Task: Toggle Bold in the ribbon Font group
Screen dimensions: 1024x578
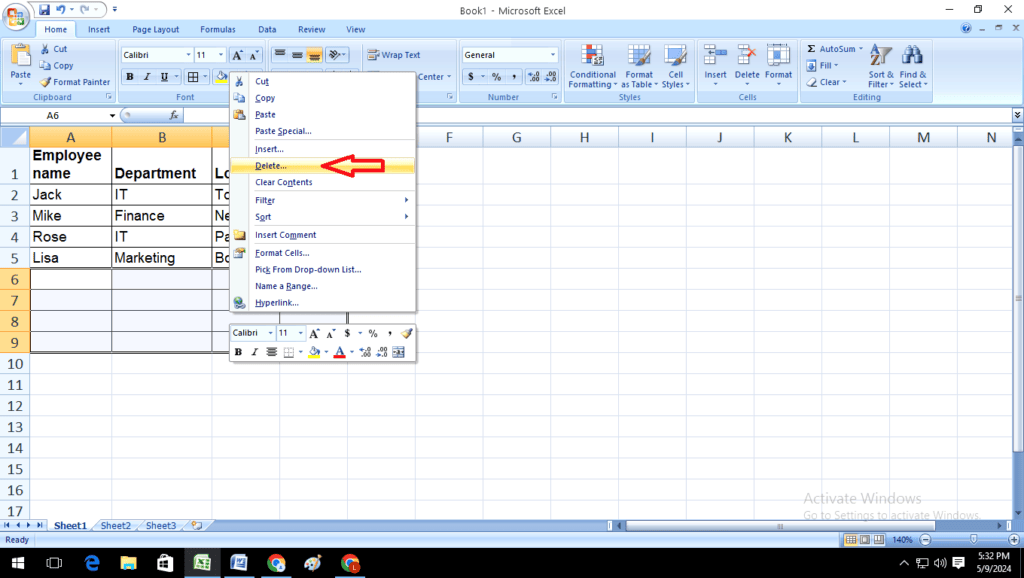Action: tap(129, 77)
